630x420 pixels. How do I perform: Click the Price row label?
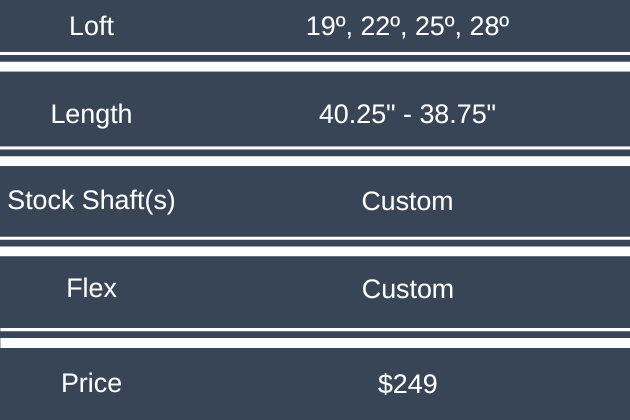[x=91, y=382]
